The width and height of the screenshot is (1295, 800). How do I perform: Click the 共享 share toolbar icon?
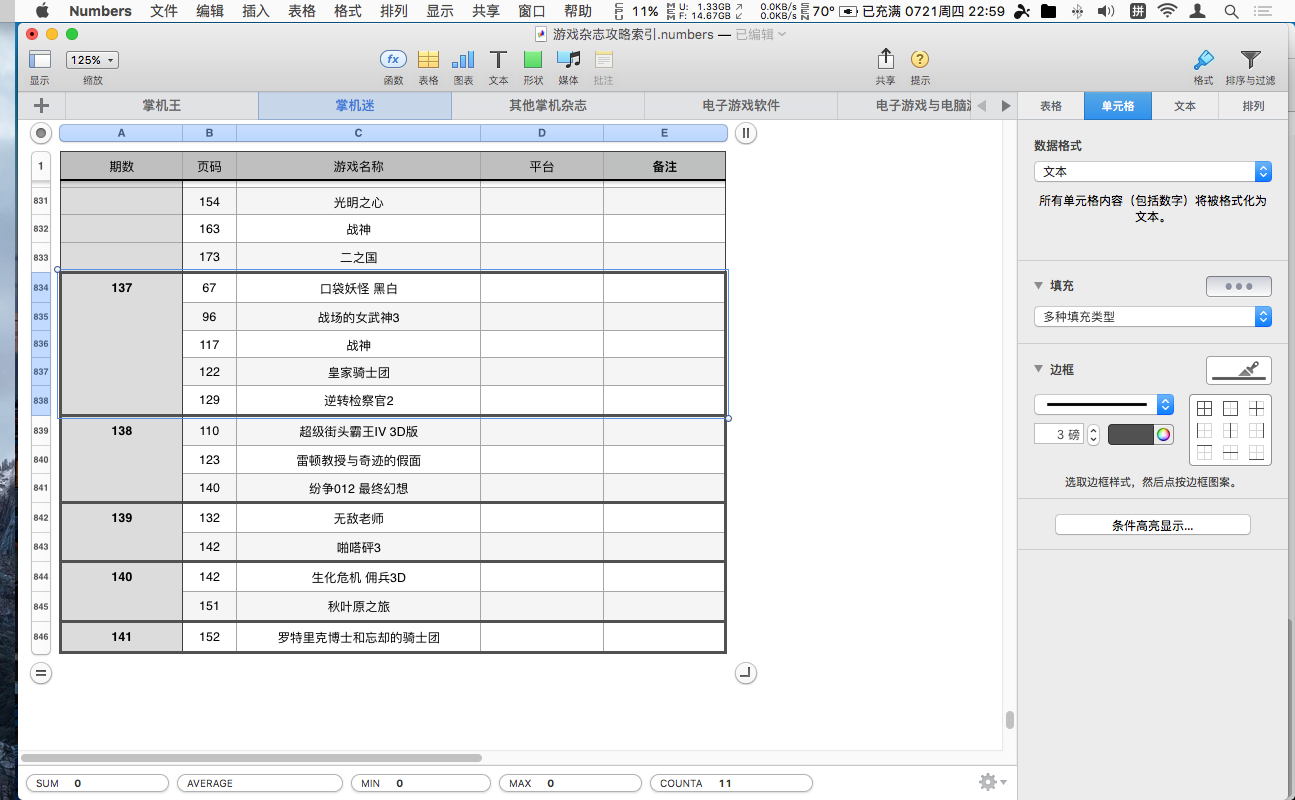click(x=885, y=59)
